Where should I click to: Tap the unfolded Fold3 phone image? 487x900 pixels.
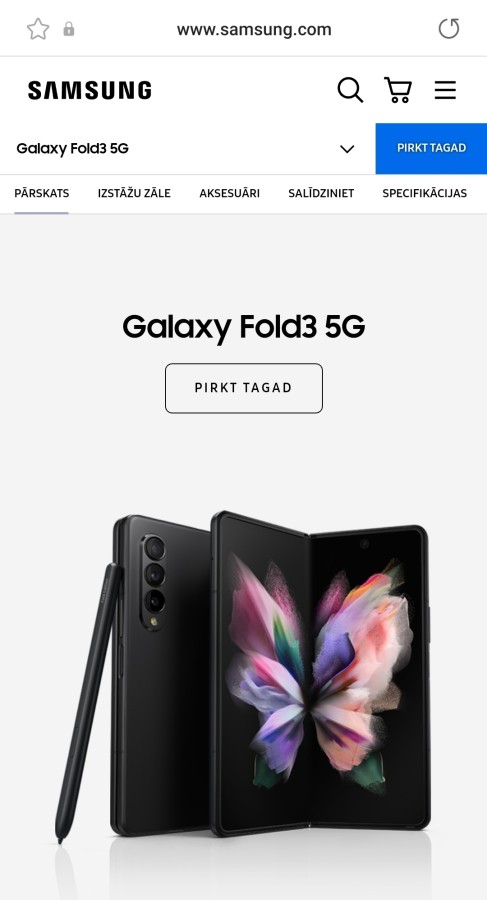pyautogui.click(x=320, y=672)
